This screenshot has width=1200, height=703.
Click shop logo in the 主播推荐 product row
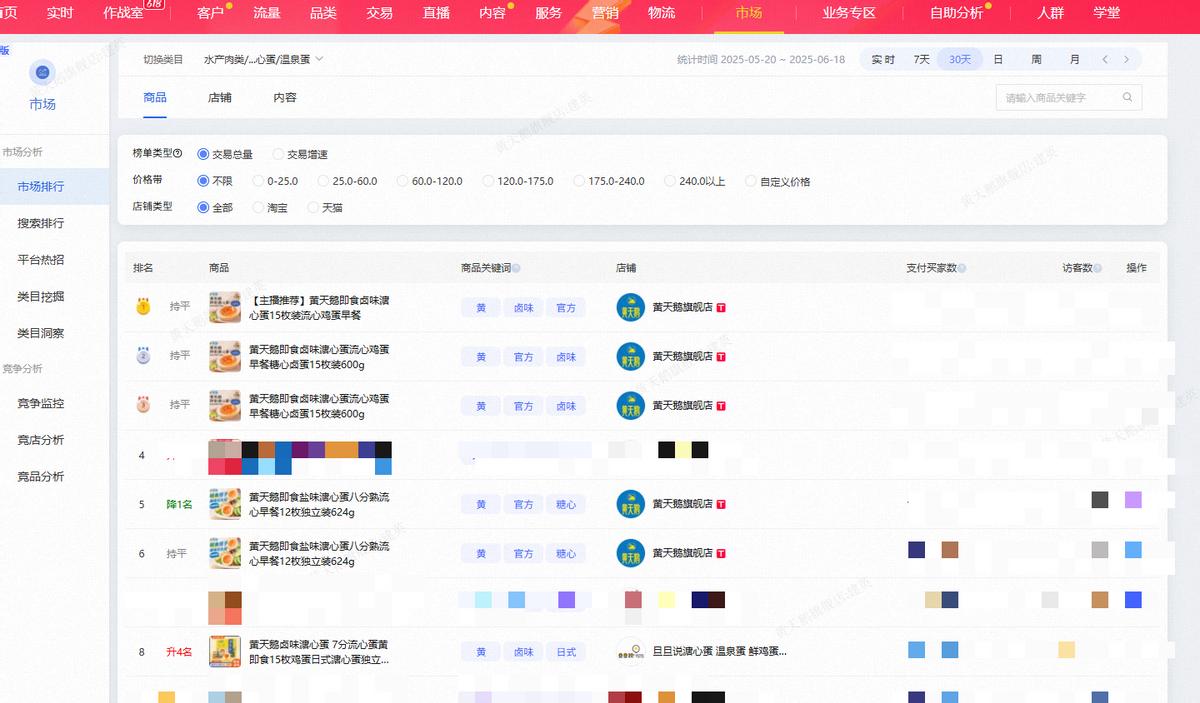pos(631,307)
